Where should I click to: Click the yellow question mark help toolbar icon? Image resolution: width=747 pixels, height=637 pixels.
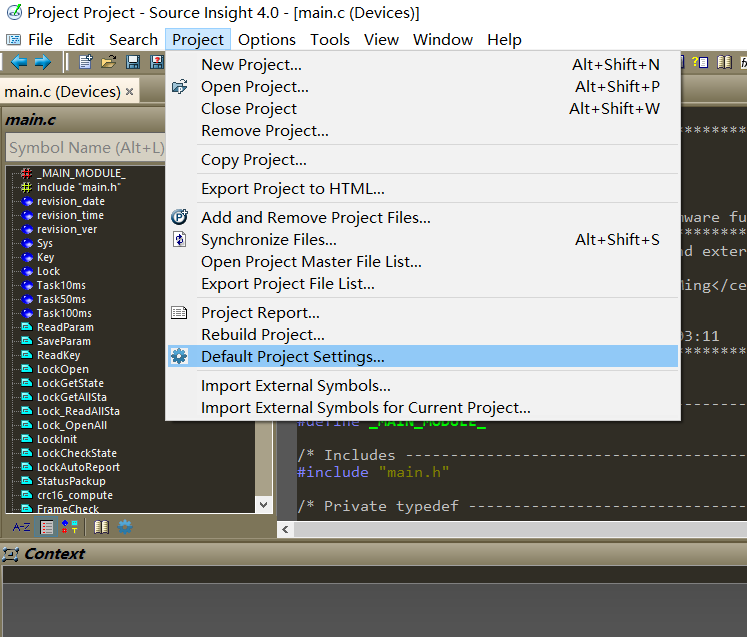click(x=700, y=62)
